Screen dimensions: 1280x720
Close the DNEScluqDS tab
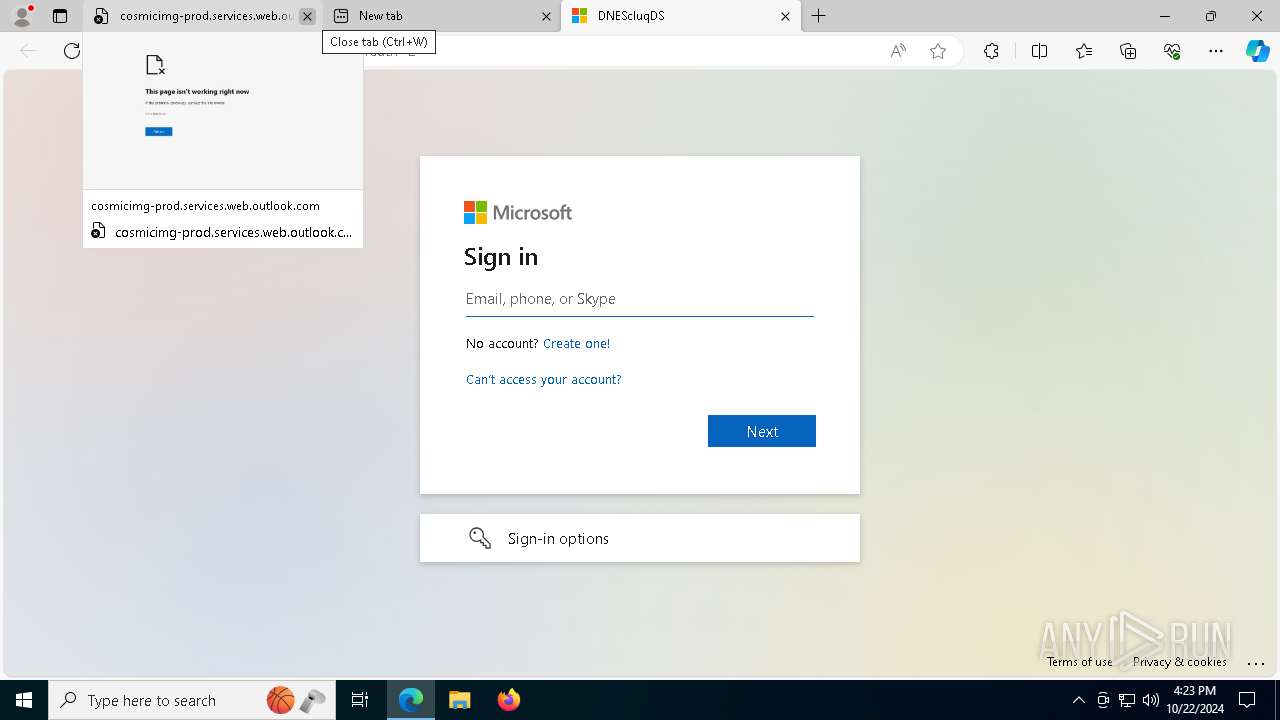(785, 16)
